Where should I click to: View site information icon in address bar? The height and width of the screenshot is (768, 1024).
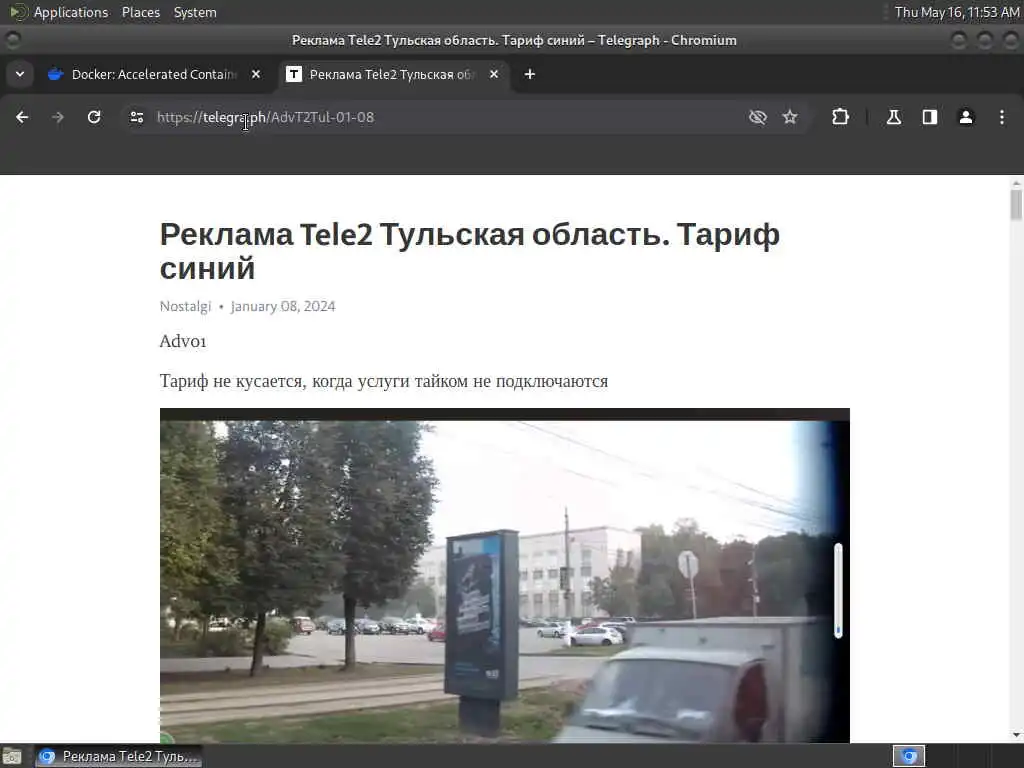click(136, 117)
